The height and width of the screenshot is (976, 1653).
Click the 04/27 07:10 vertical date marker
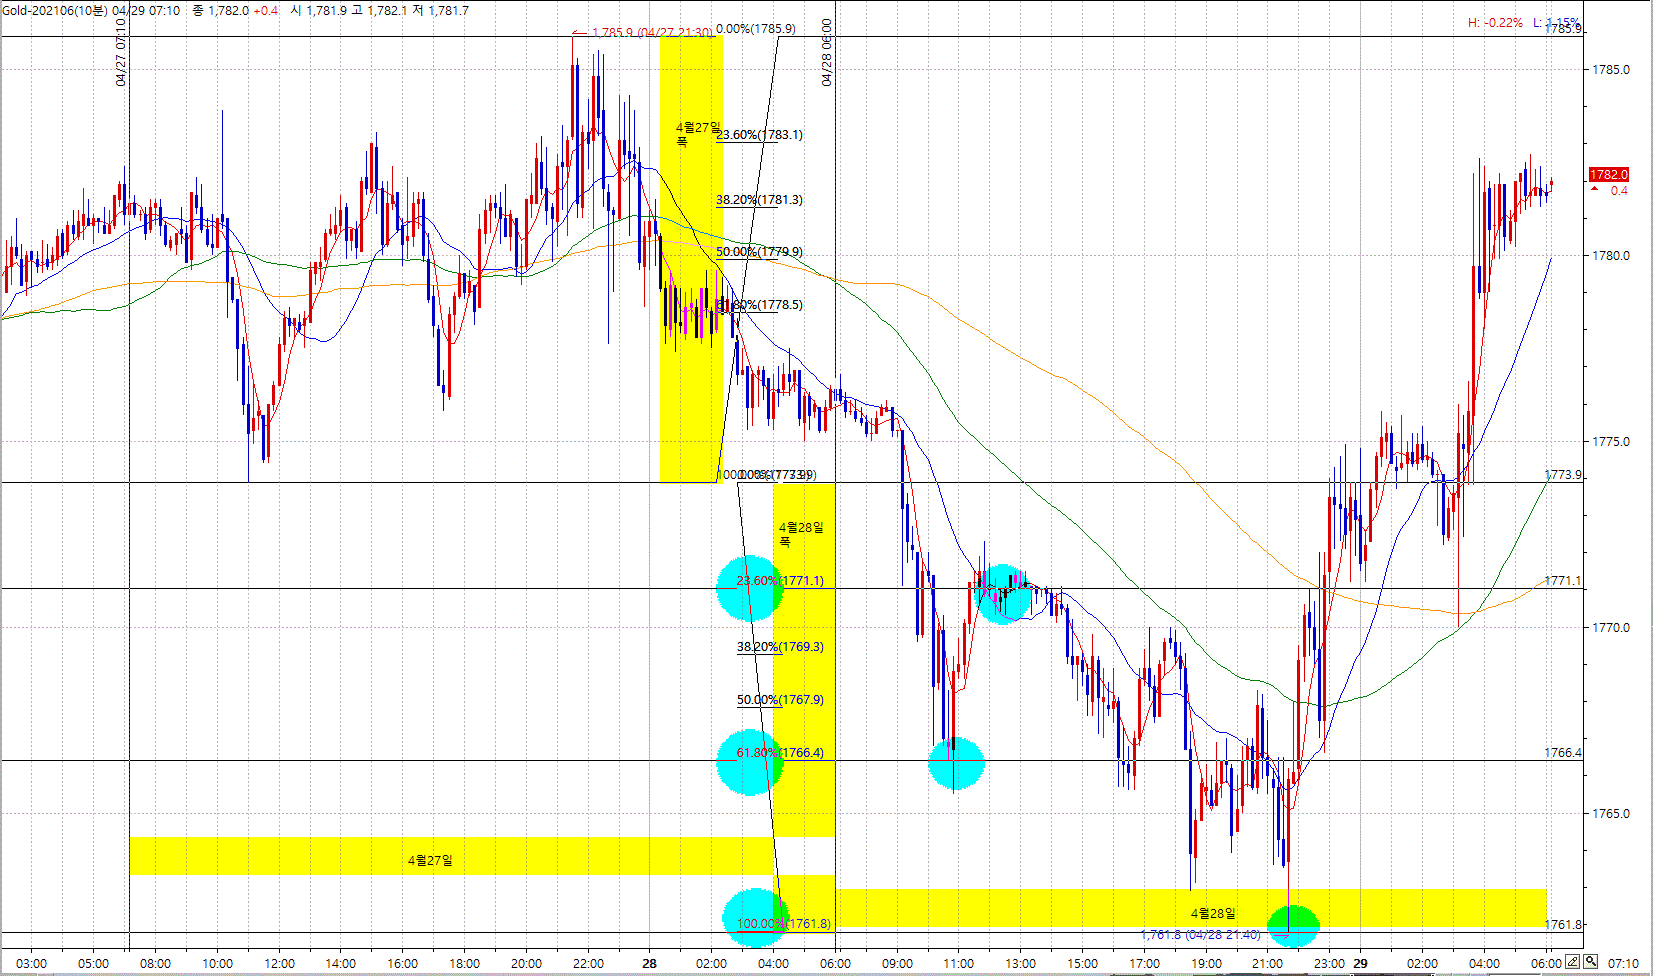121,52
